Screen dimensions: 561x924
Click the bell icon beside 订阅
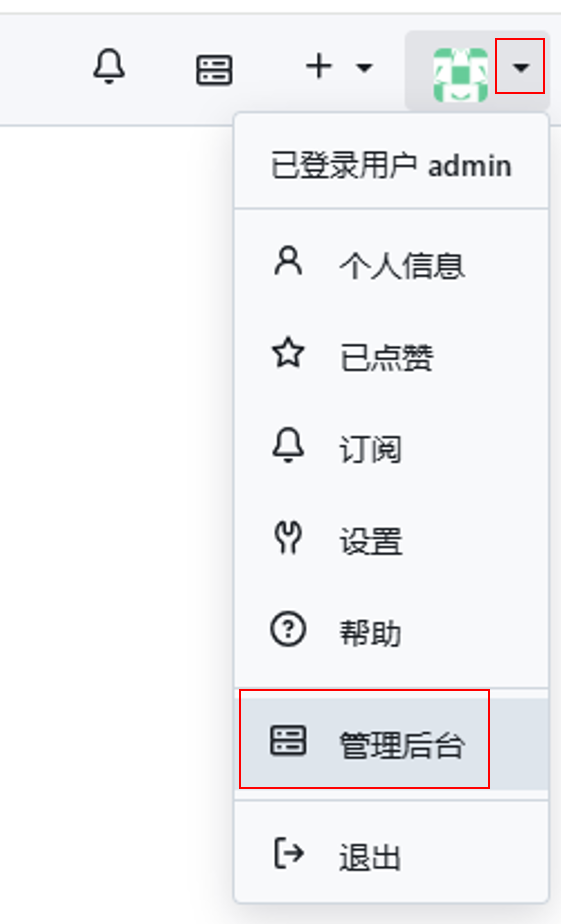pyautogui.click(x=288, y=445)
